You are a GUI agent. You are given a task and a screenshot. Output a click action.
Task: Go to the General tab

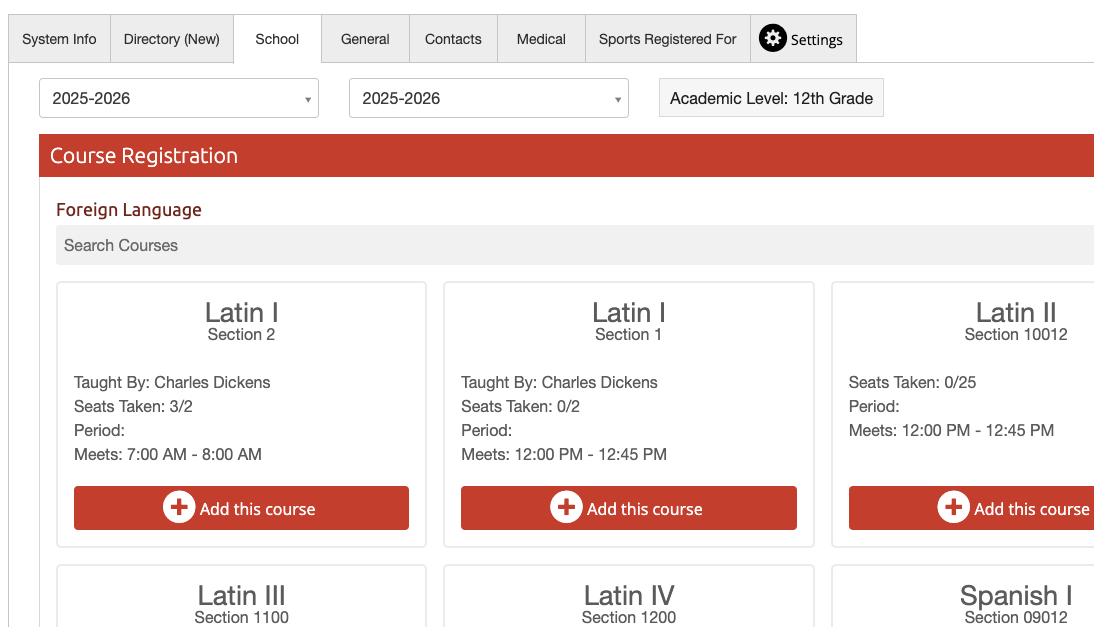[365, 39]
